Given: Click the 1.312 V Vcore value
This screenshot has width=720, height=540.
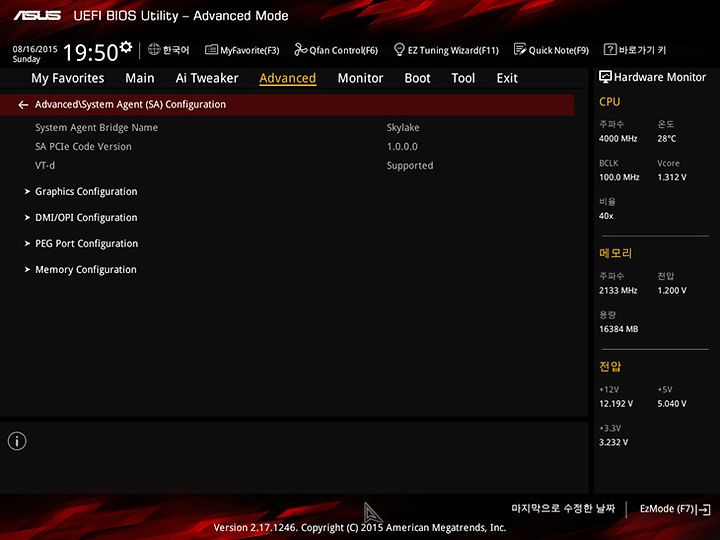Looking at the screenshot, I should 672,177.
